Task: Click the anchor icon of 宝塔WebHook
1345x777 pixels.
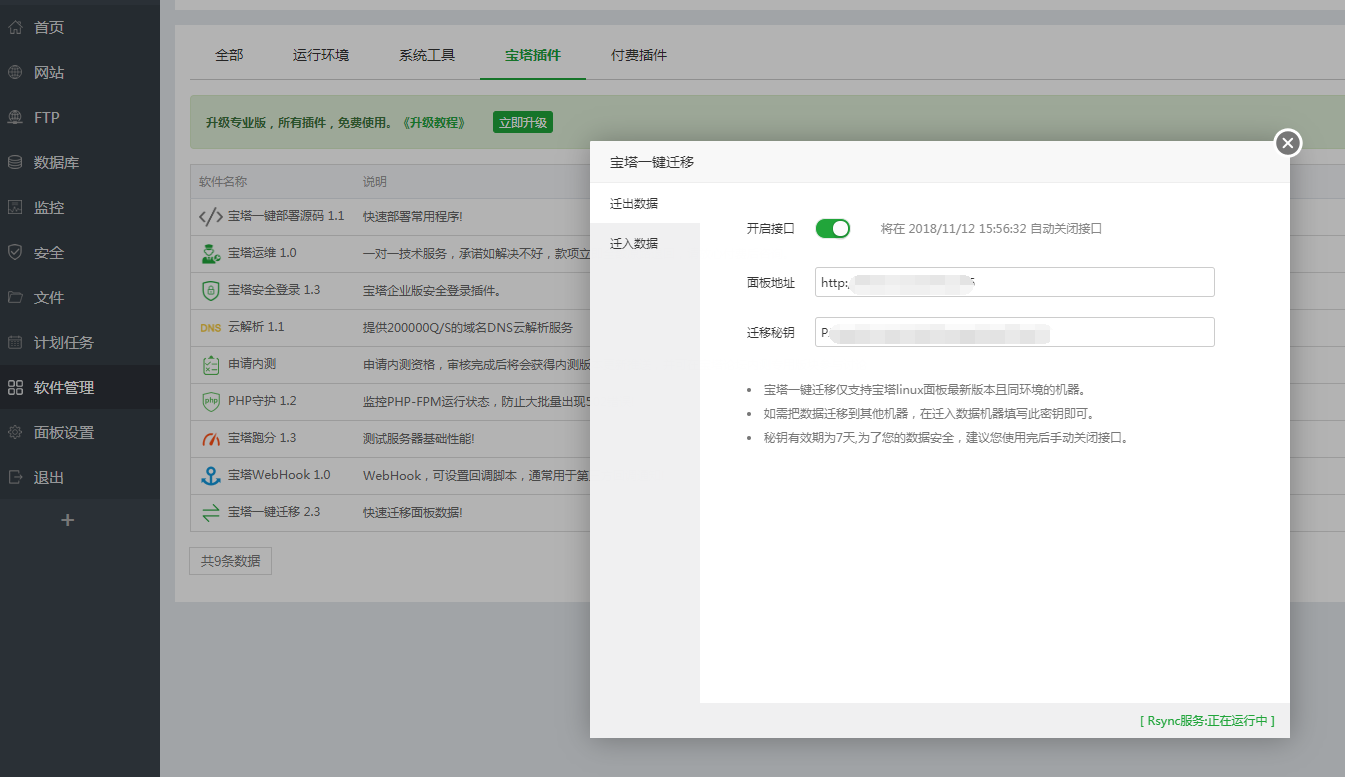Action: [x=211, y=476]
